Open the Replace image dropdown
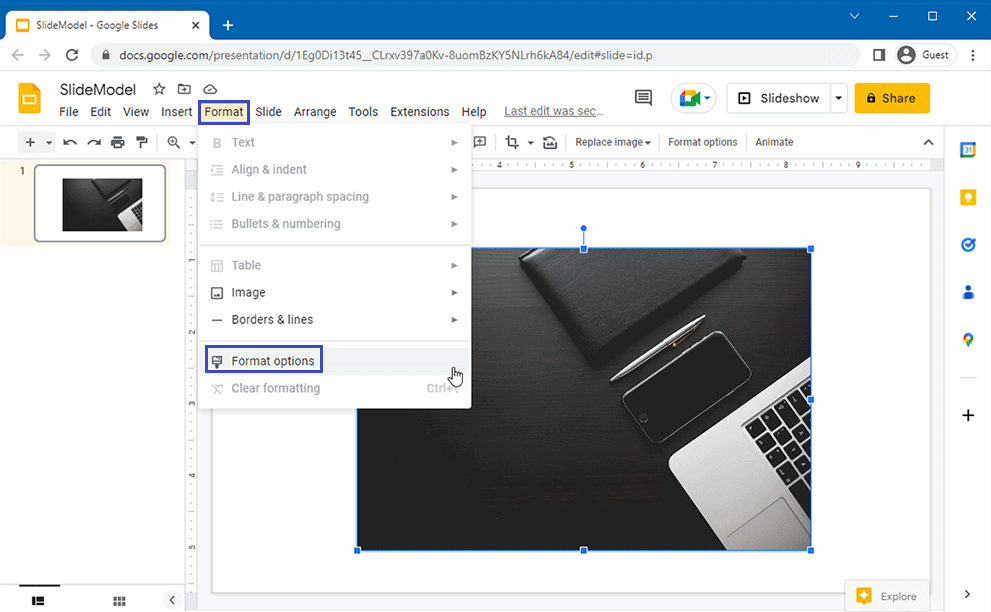The image size is (991, 612). 612,142
